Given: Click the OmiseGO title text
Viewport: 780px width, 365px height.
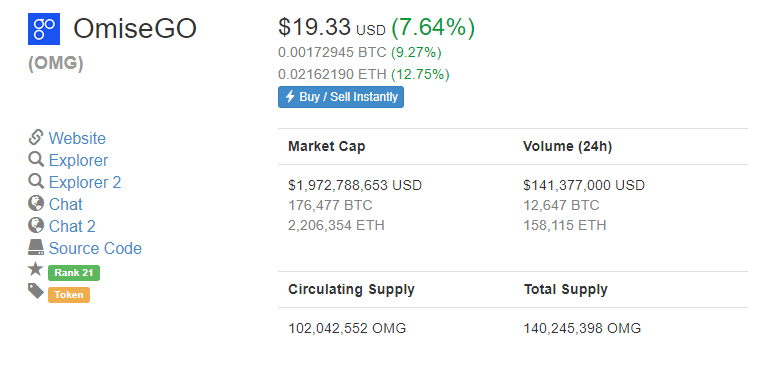Looking at the screenshot, I should tap(135, 29).
